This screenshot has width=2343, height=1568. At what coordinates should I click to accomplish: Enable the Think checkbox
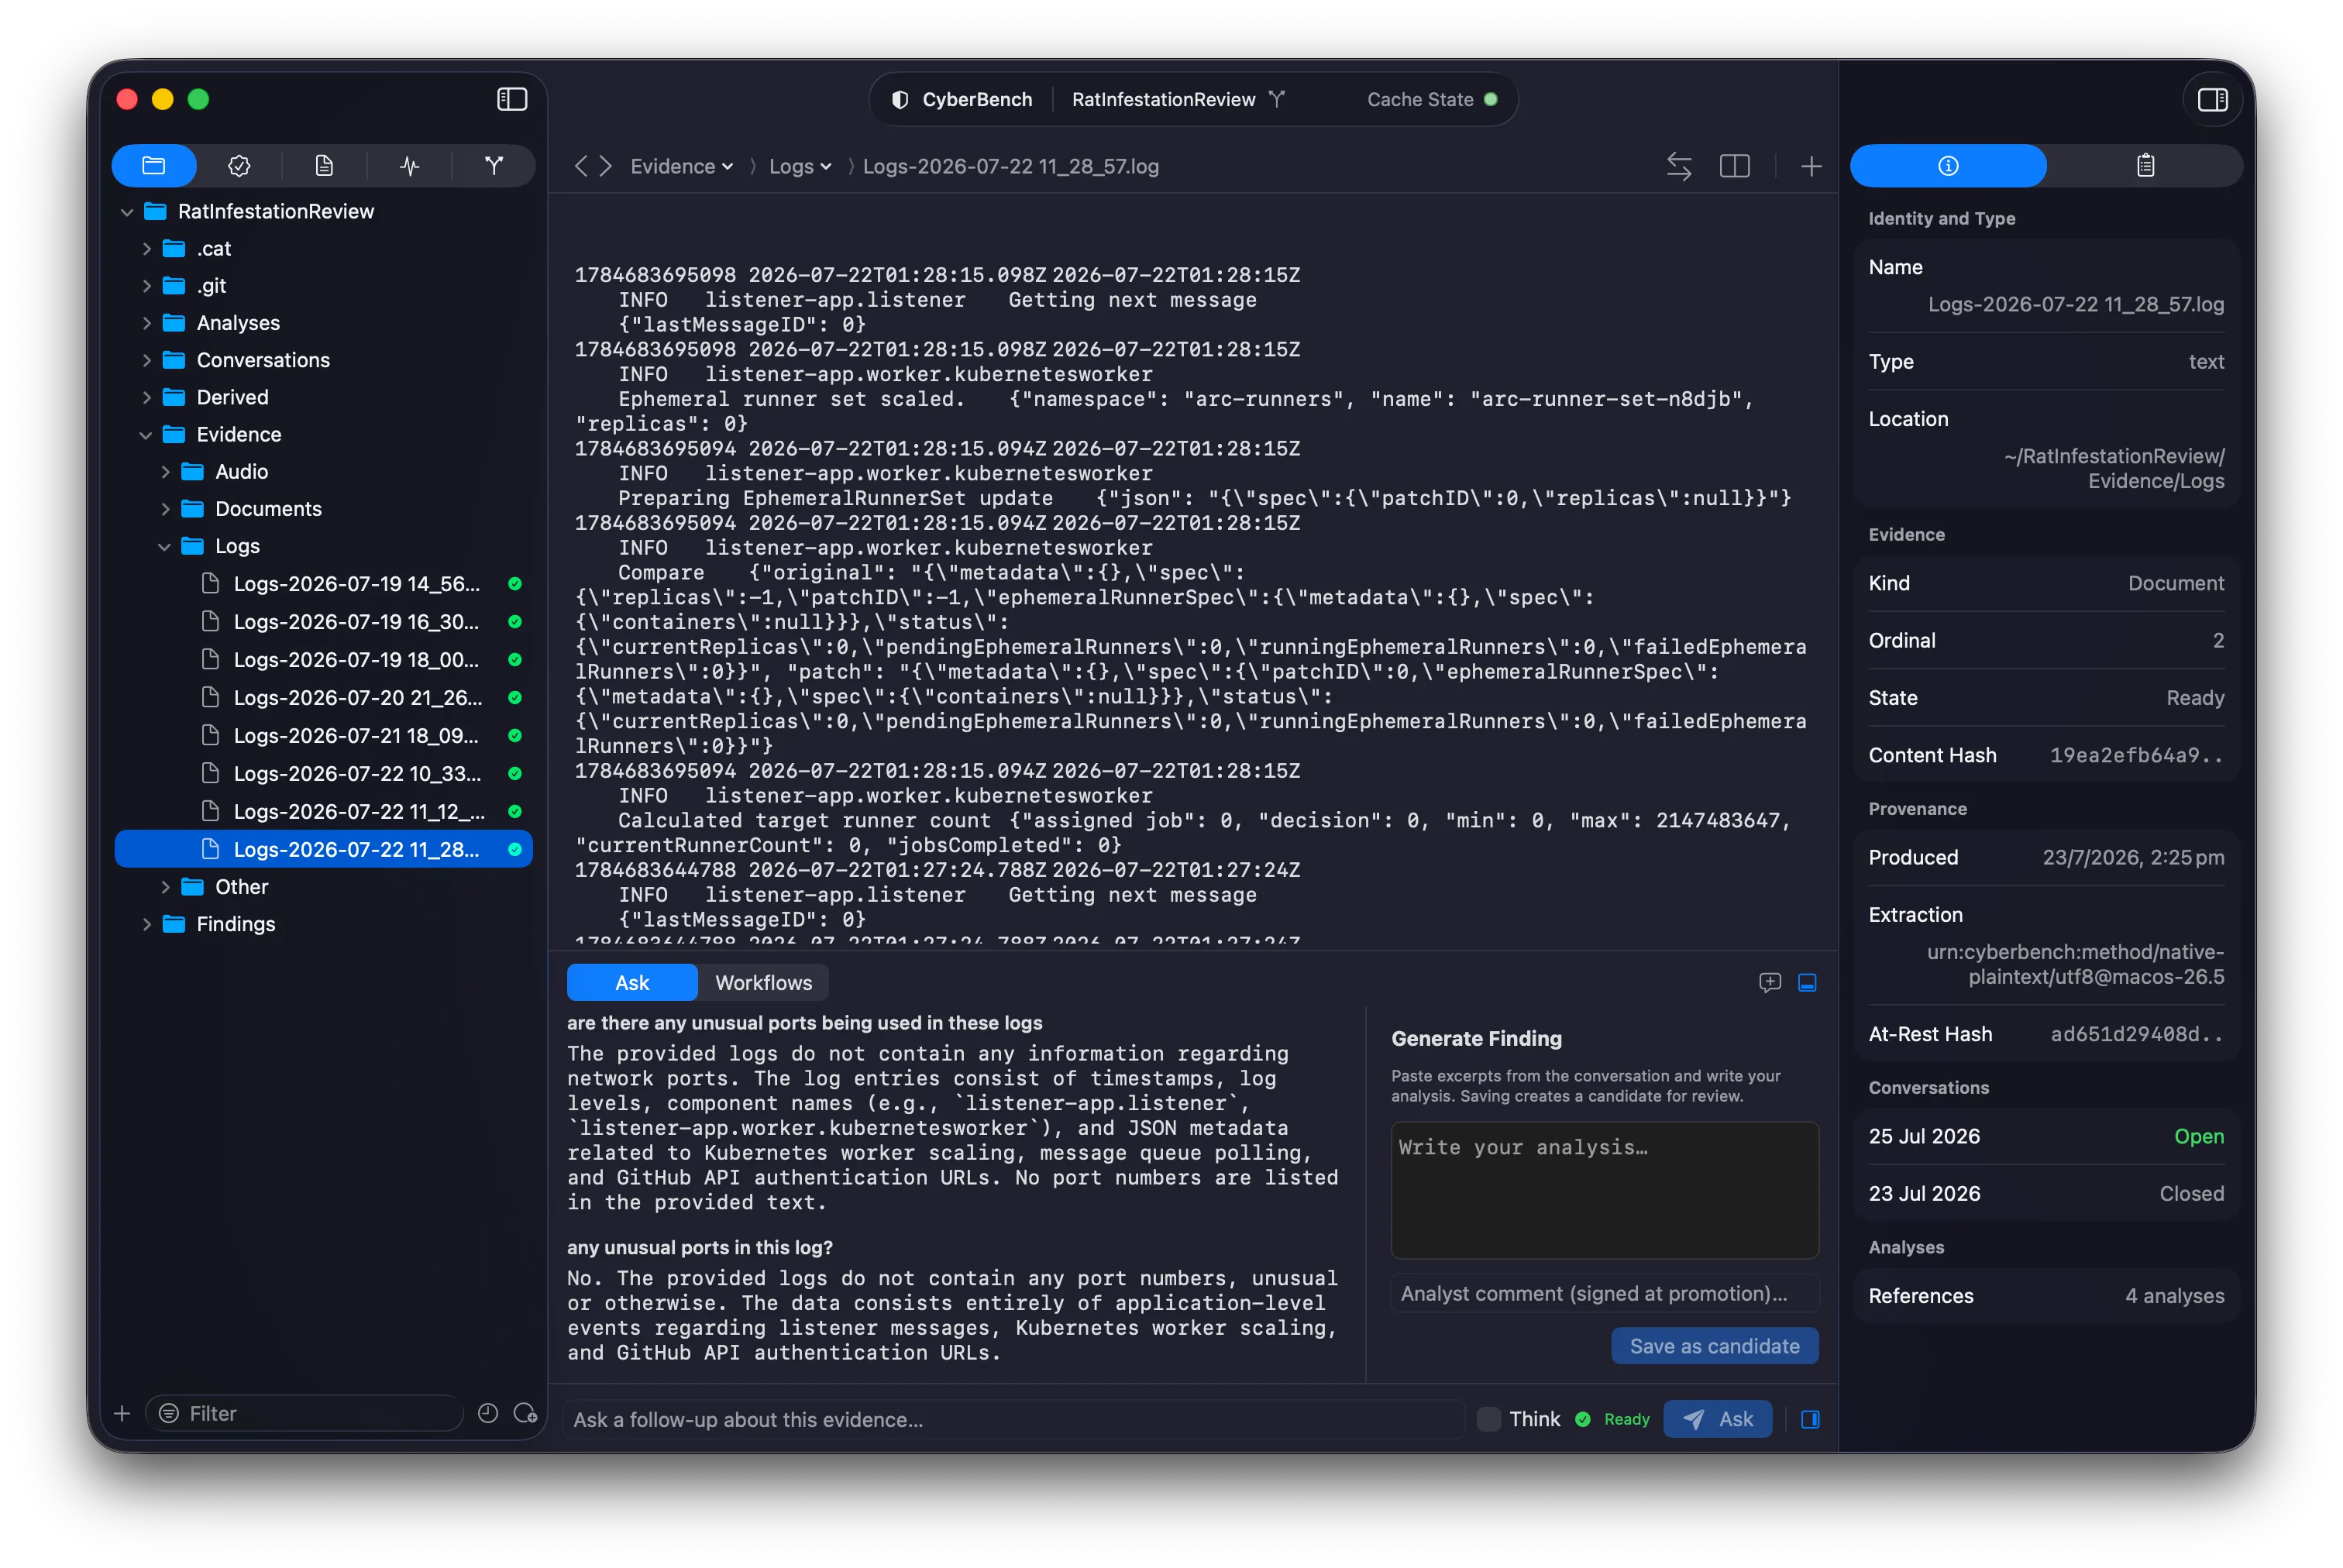1489,1418
